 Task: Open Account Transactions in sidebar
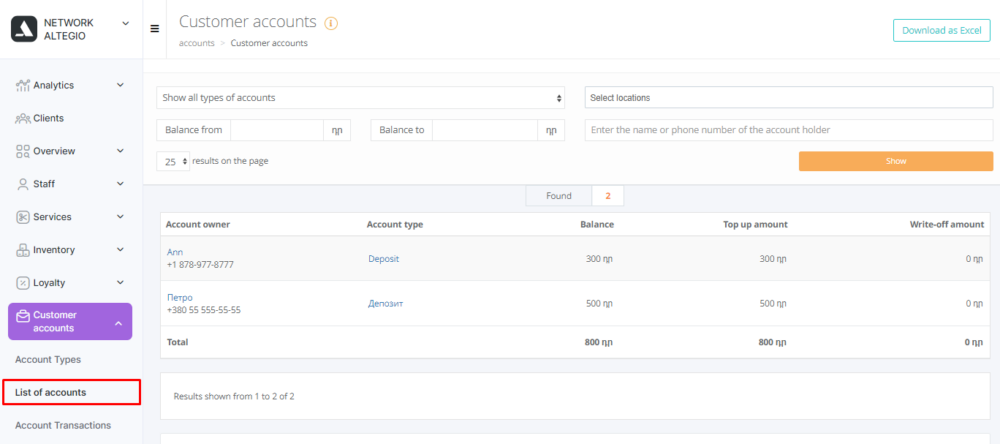coord(63,426)
